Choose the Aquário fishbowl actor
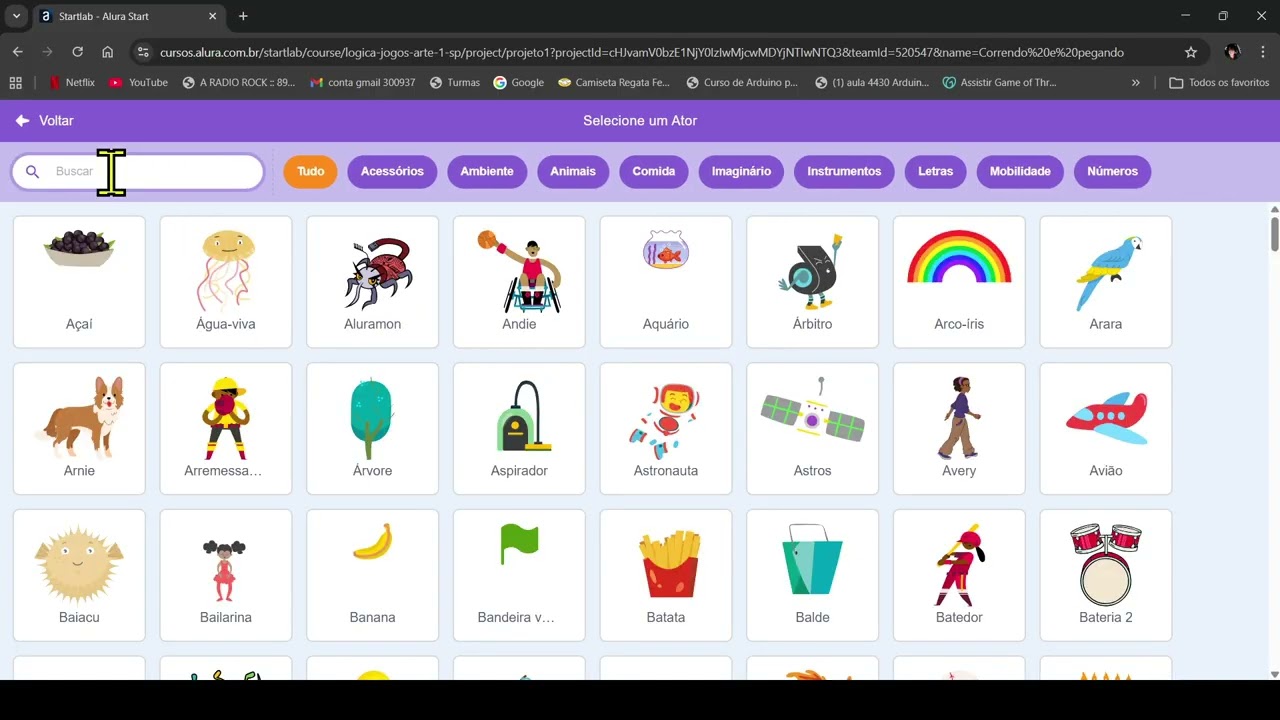Screen dimensions: 1280x720 coord(666,282)
